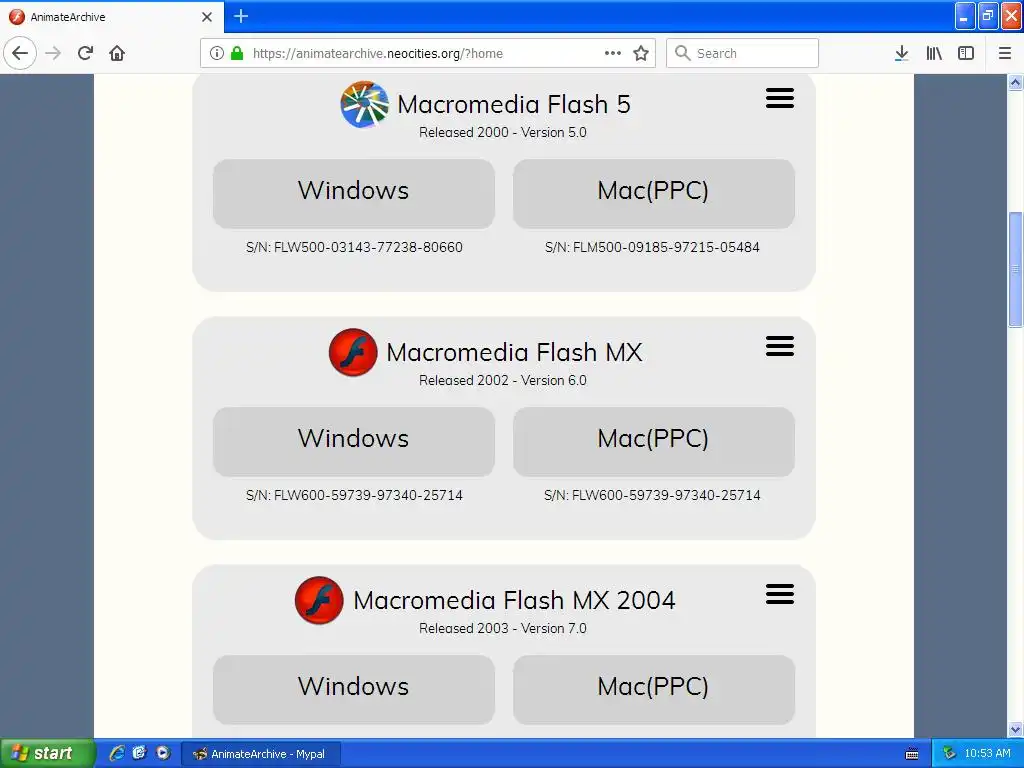Screen dimensions: 1024x768
Task: Download Flash 5 for Mac(PPC)
Action: [654, 194]
